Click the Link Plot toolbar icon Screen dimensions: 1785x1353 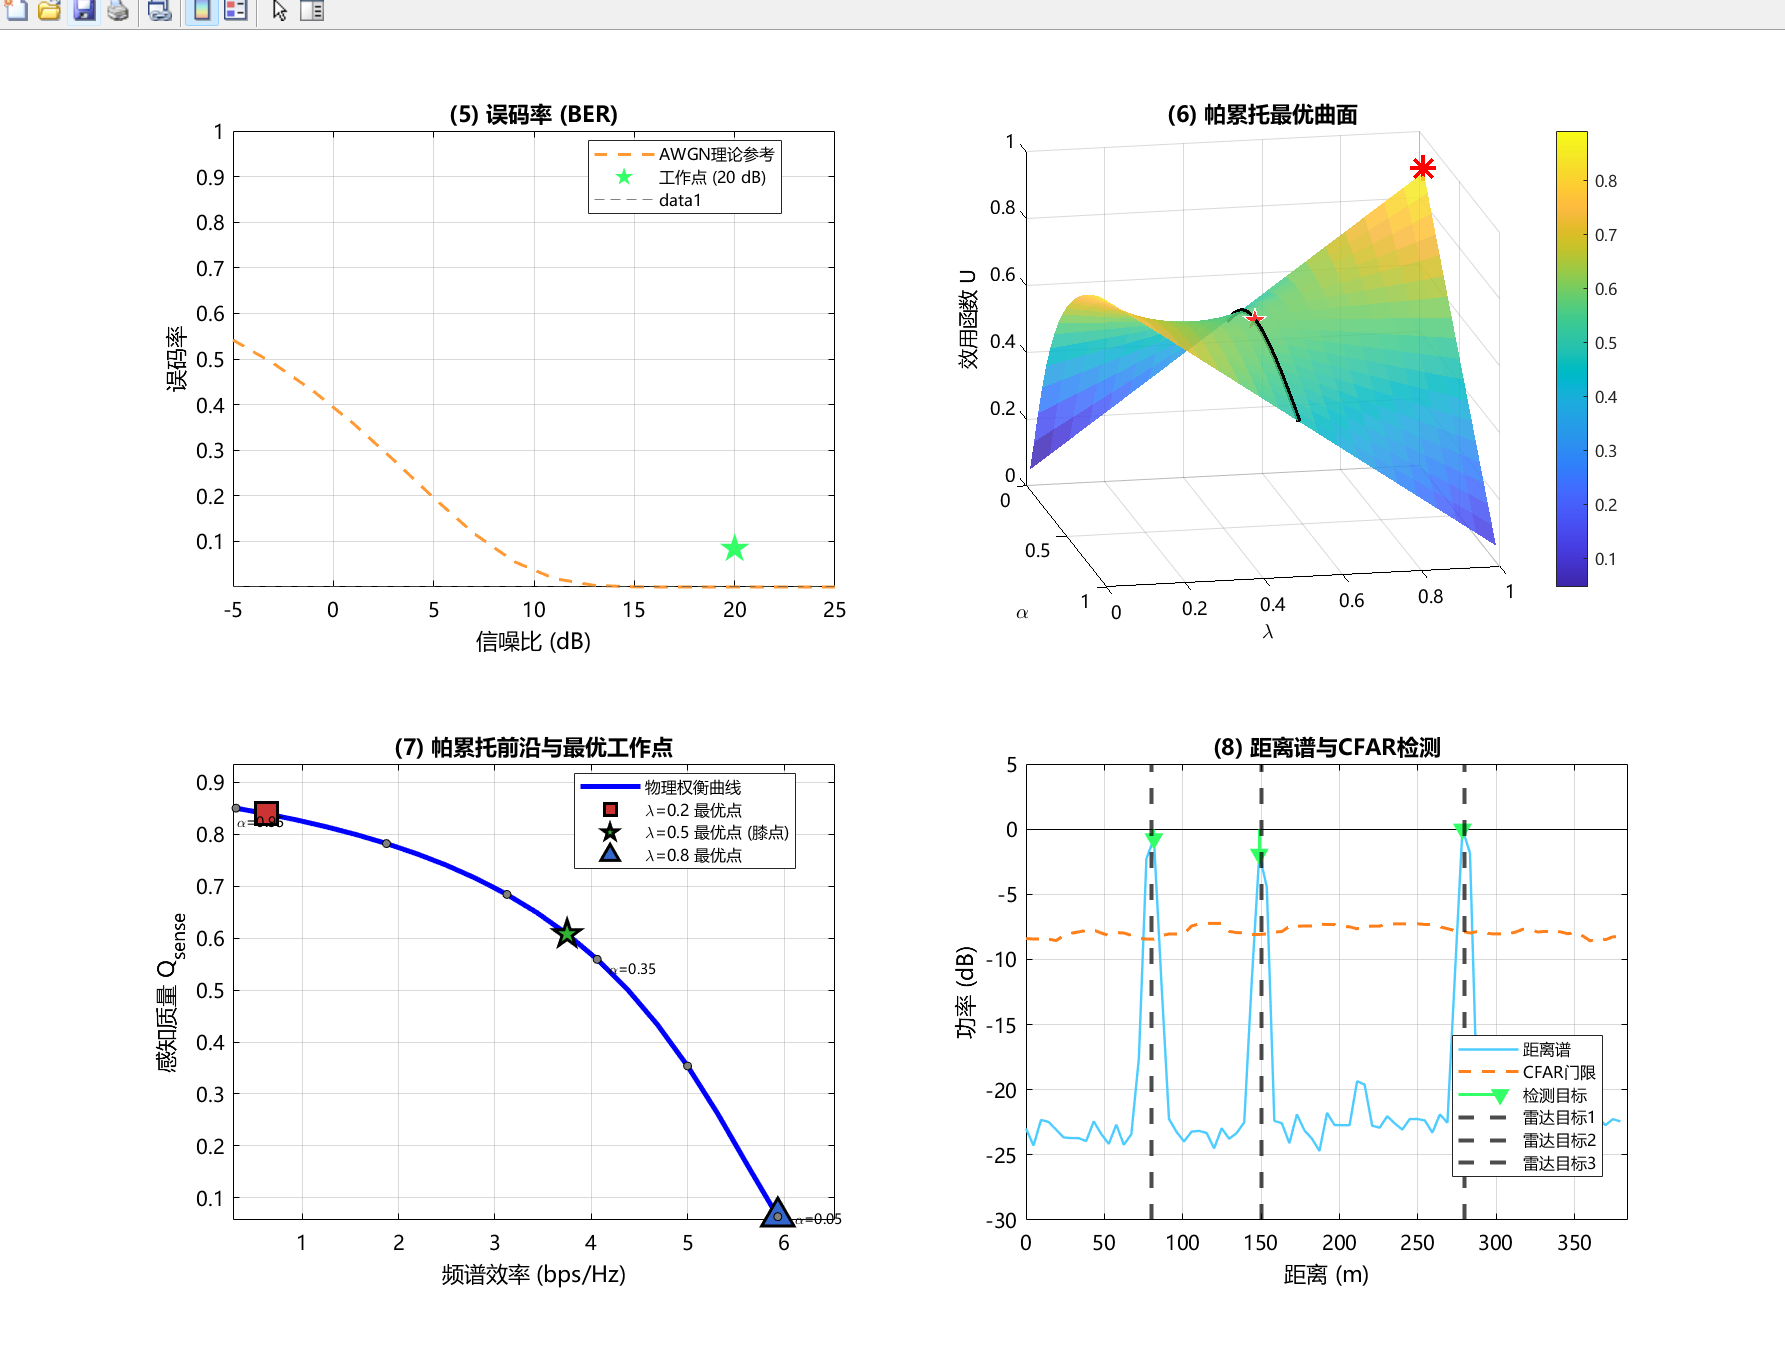pos(159,10)
